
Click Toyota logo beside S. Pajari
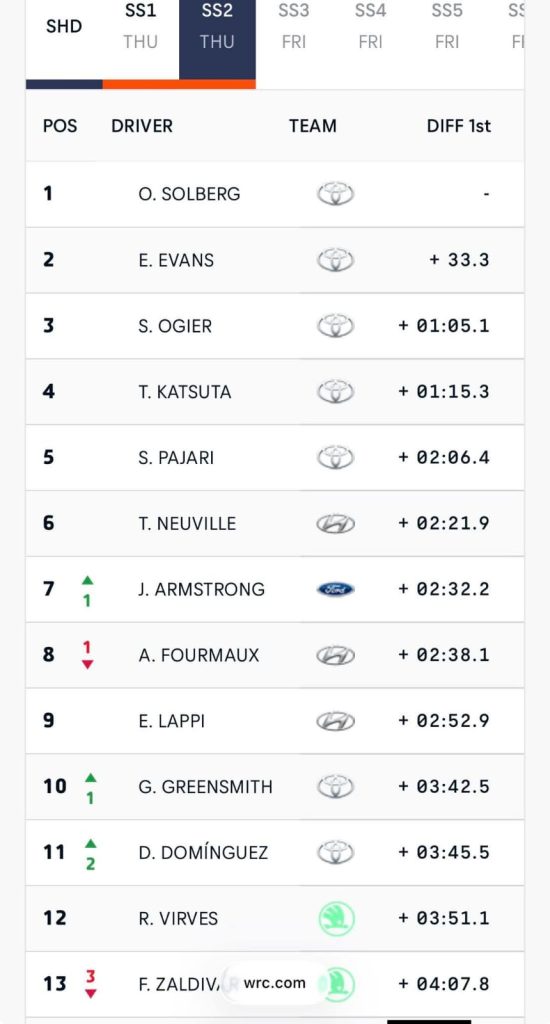click(336, 458)
